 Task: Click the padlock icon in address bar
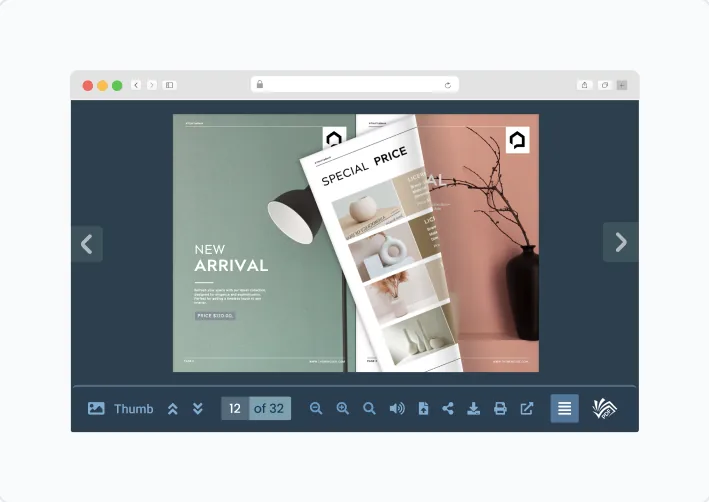point(260,84)
